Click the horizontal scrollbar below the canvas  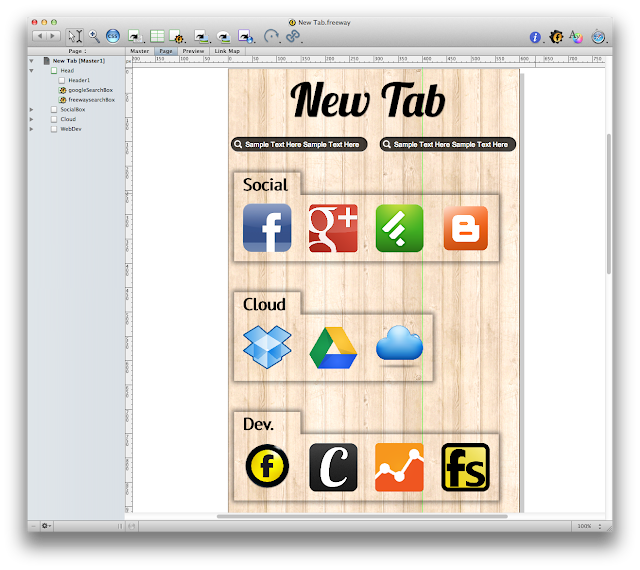click(362, 516)
